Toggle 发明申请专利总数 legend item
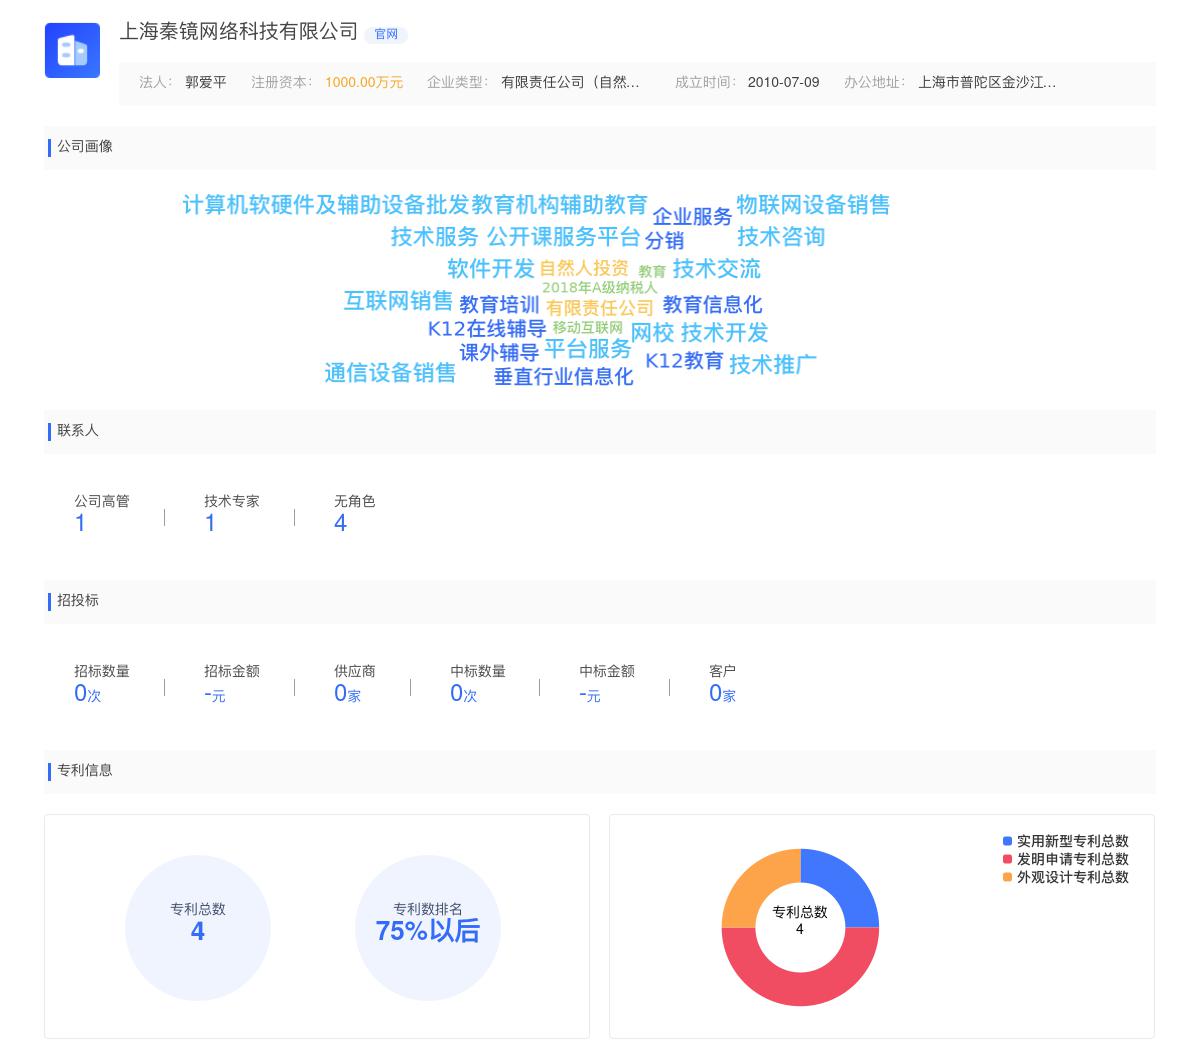The height and width of the screenshot is (1061, 1200). [x=1066, y=859]
